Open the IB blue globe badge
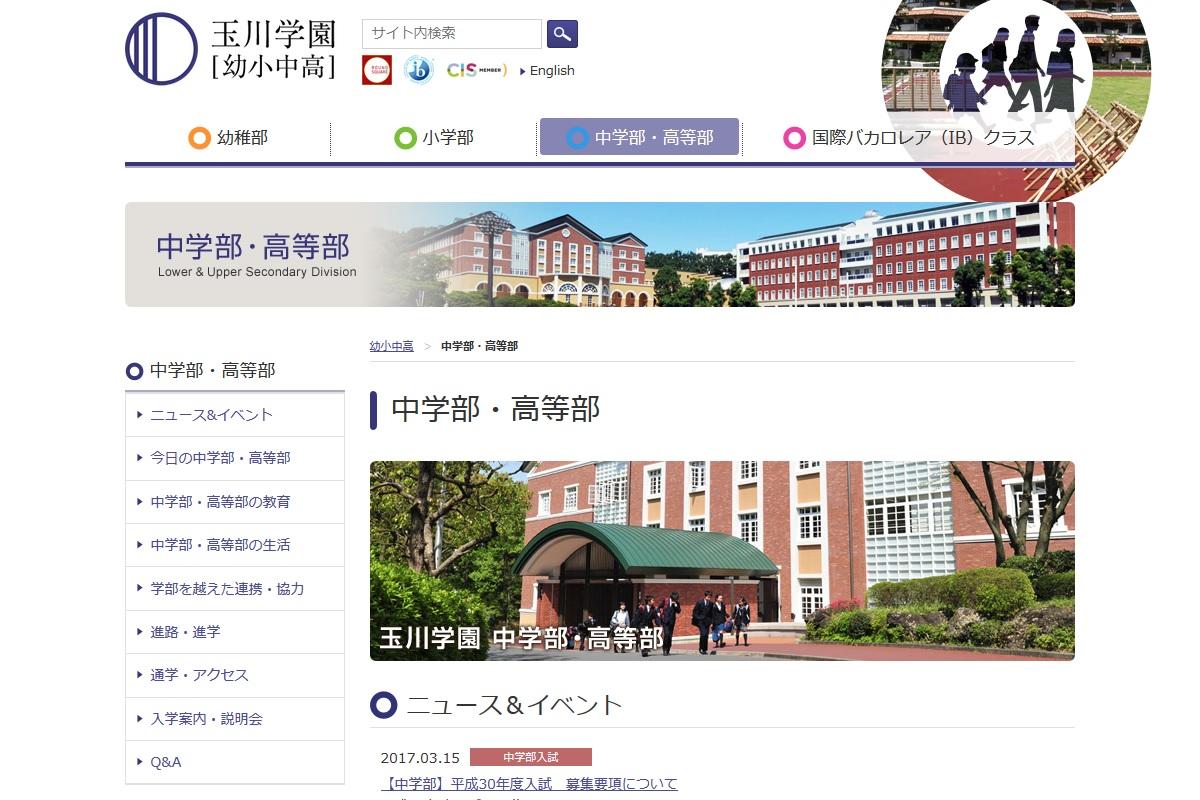The width and height of the screenshot is (1200, 800). 418,70
